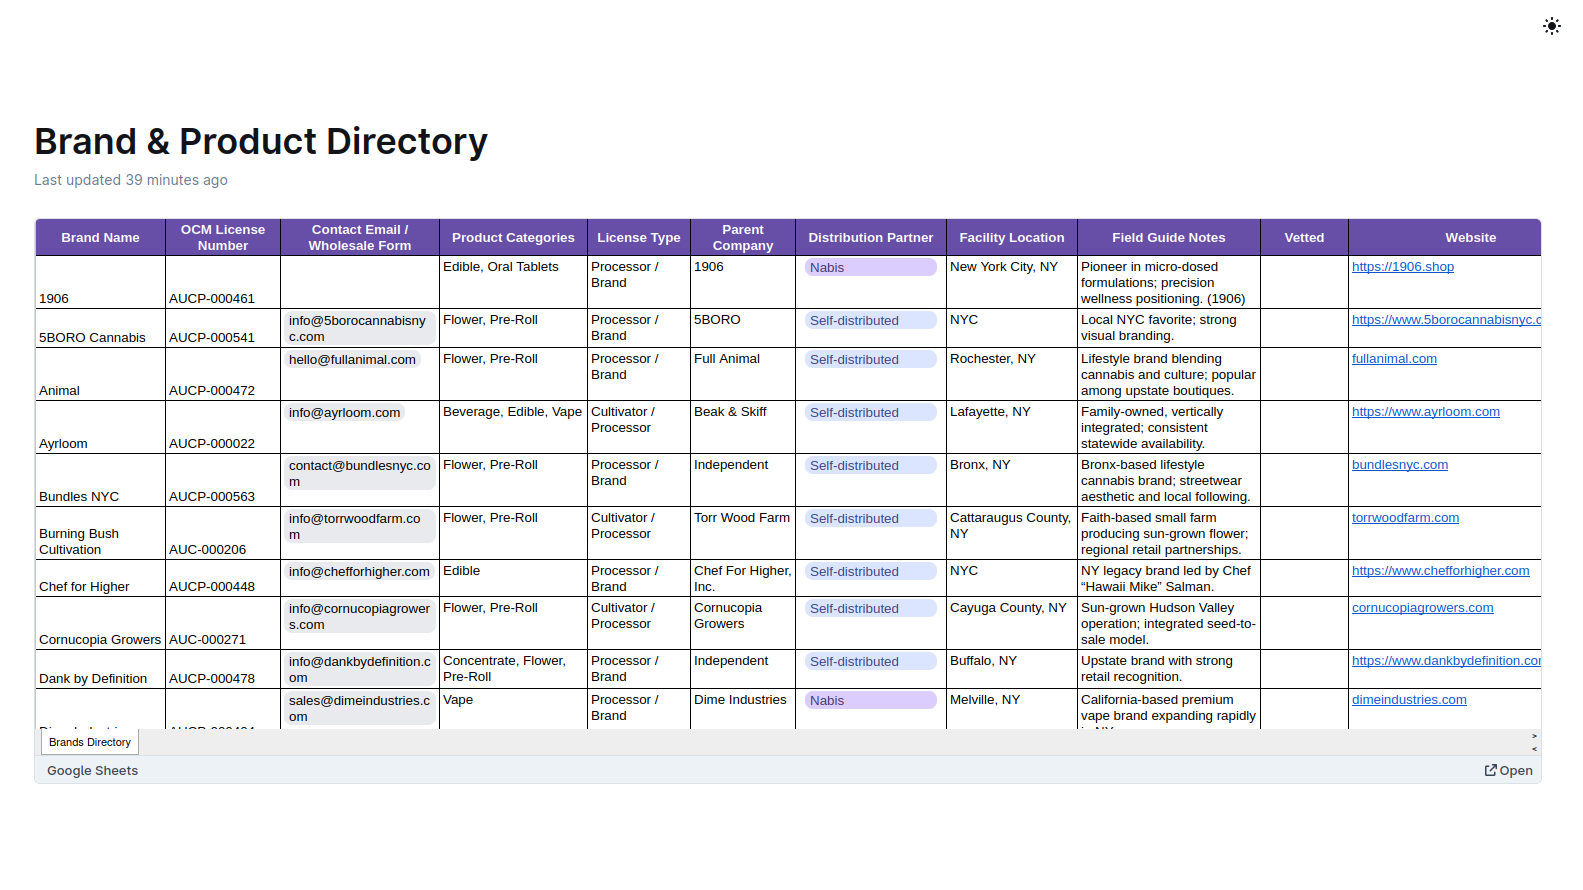1583x890 pixels.
Task: Select the Brands Directory sheet tab
Action: [90, 742]
